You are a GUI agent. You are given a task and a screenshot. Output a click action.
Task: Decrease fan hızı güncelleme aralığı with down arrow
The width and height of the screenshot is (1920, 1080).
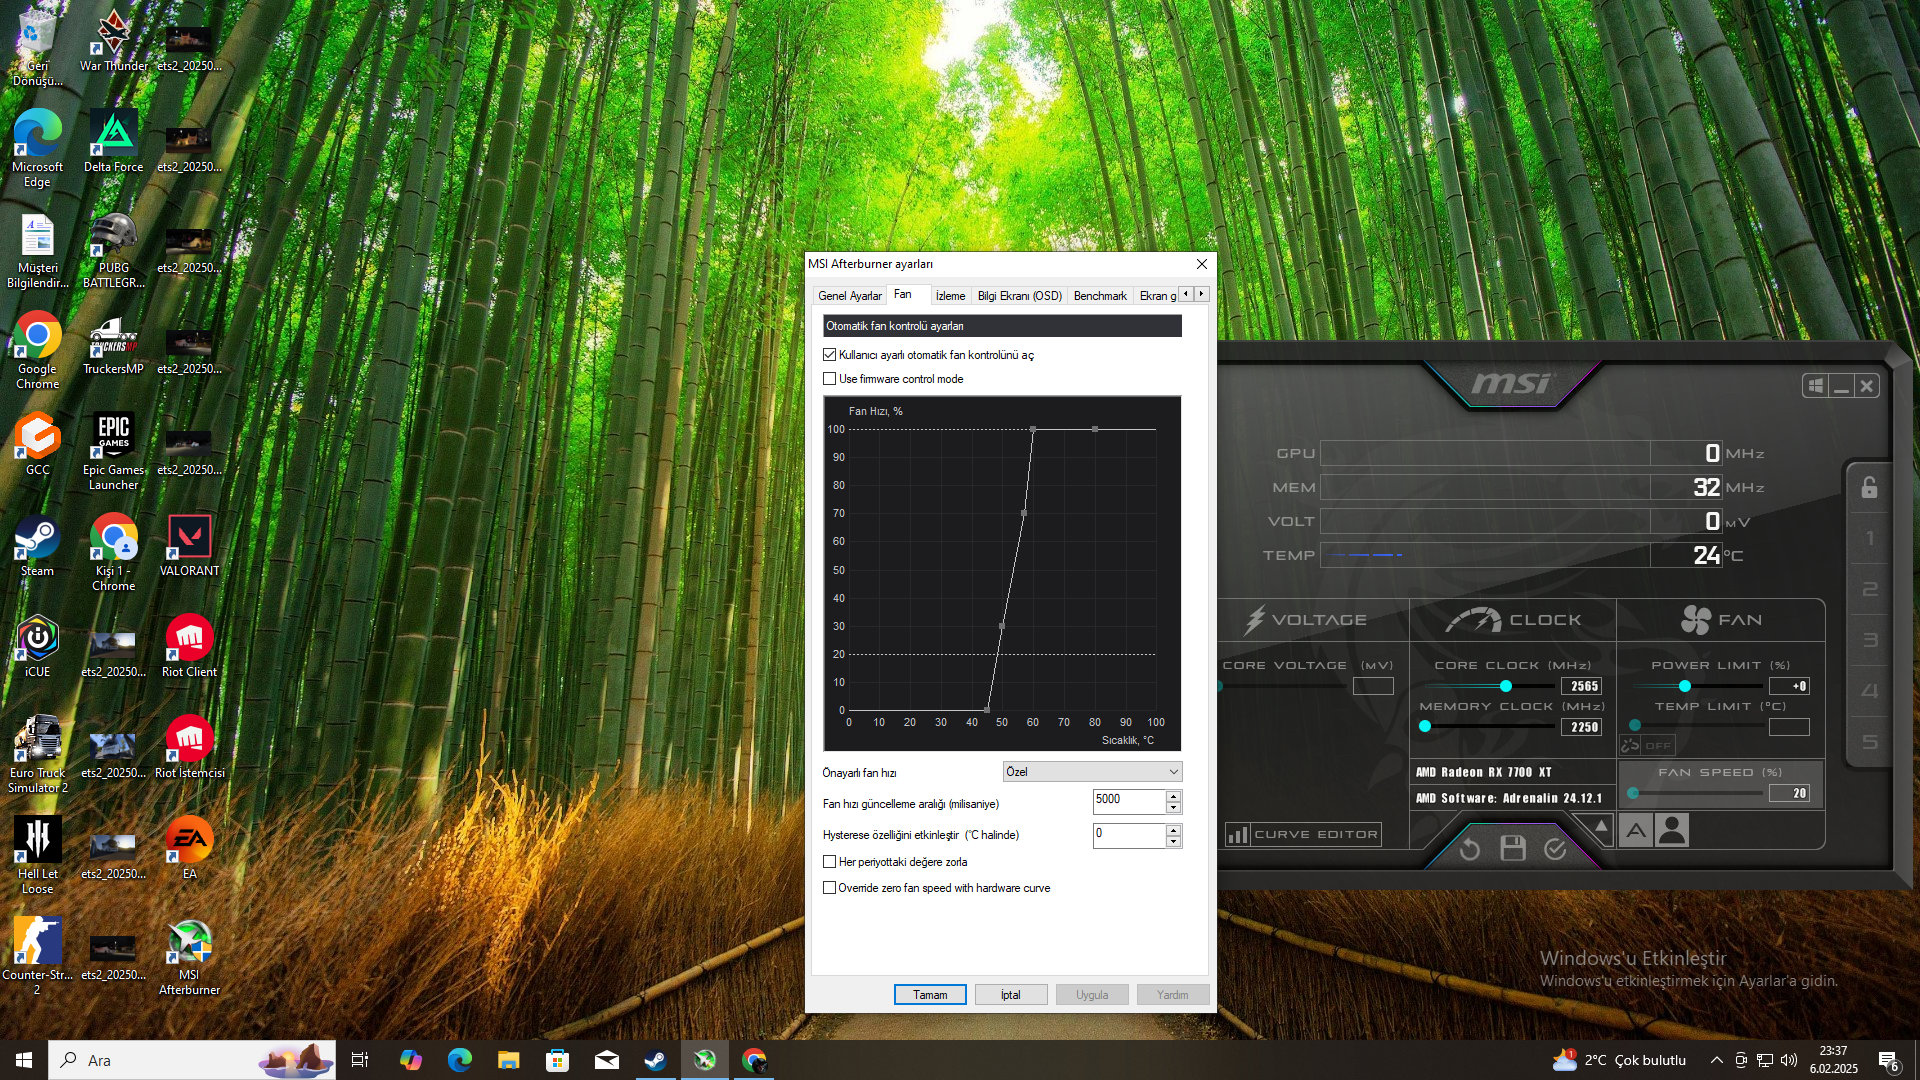[x=1173, y=808]
